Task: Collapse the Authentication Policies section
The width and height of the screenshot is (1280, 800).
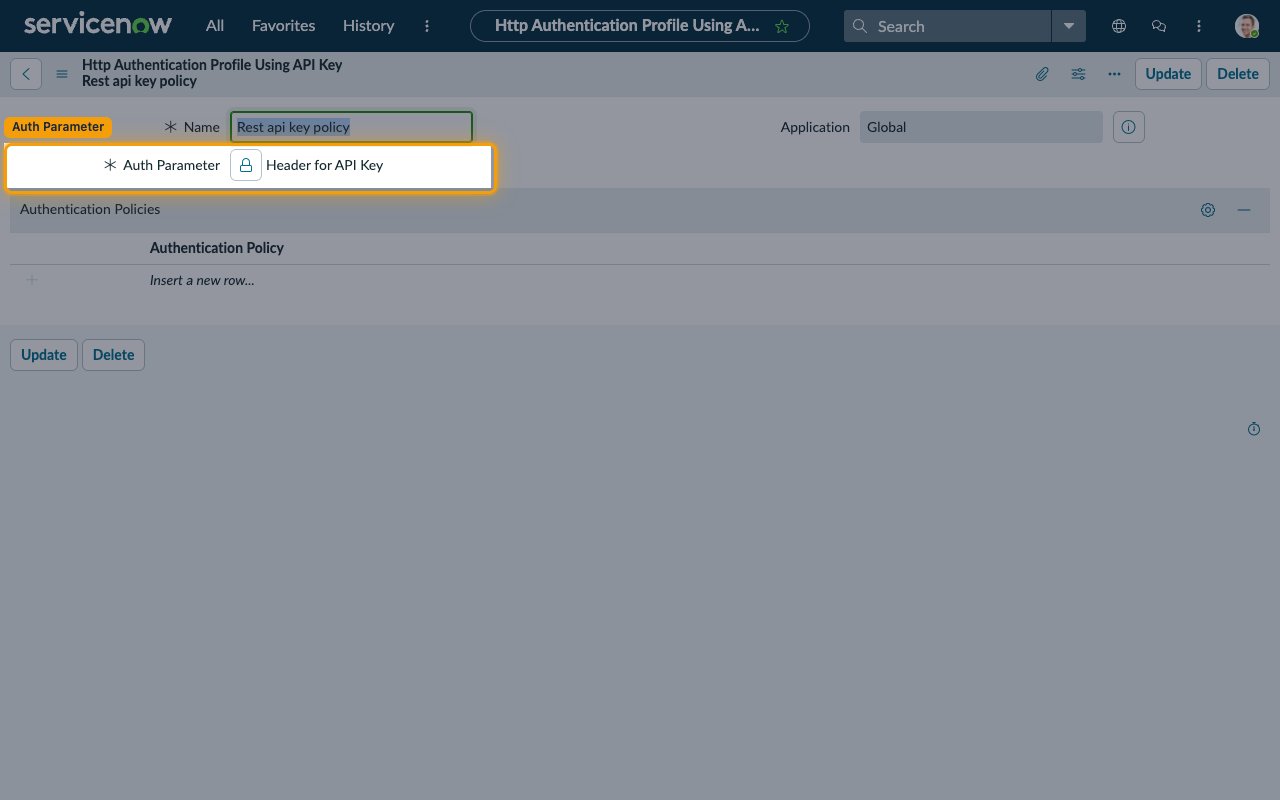Action: point(1244,210)
